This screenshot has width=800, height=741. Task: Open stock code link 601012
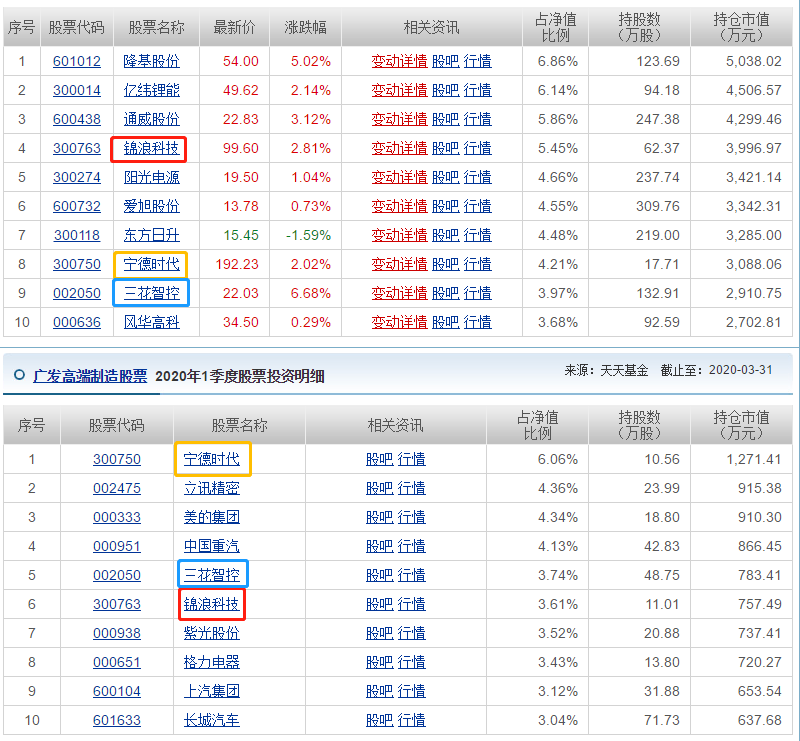click(77, 61)
